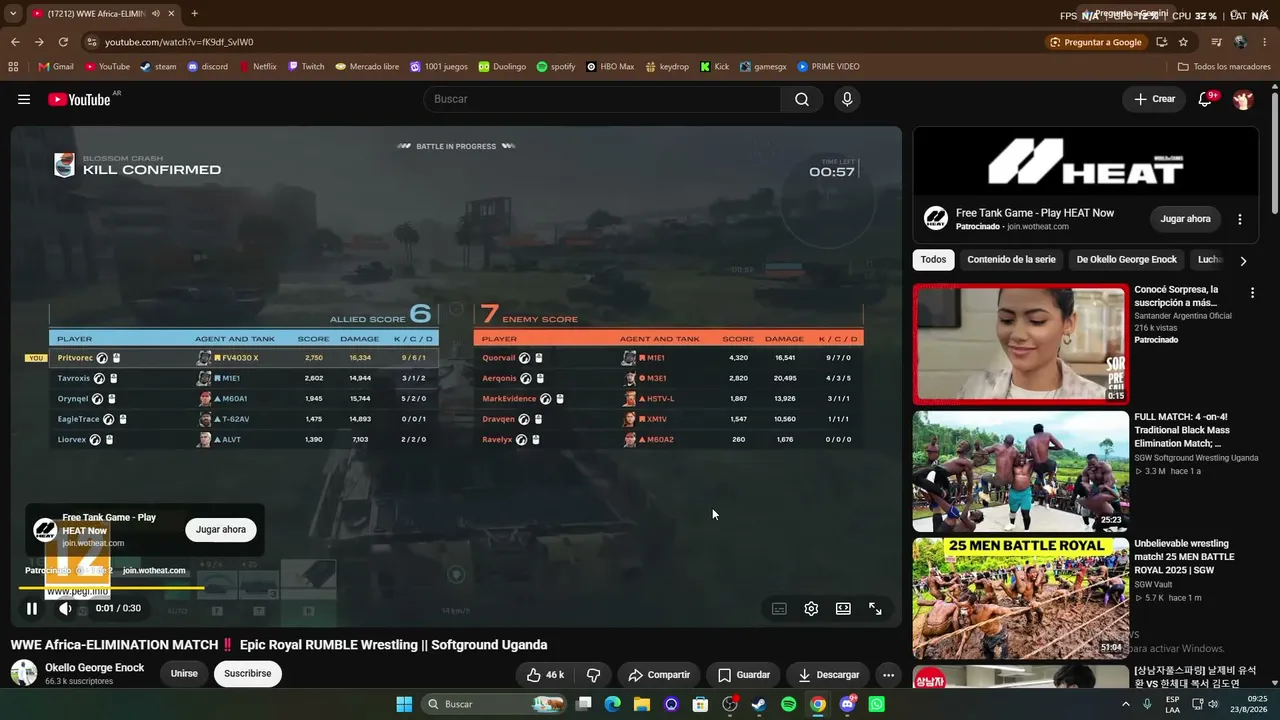The image size is (1280, 720).
Task: Open the Crear menu
Action: 1154,99
